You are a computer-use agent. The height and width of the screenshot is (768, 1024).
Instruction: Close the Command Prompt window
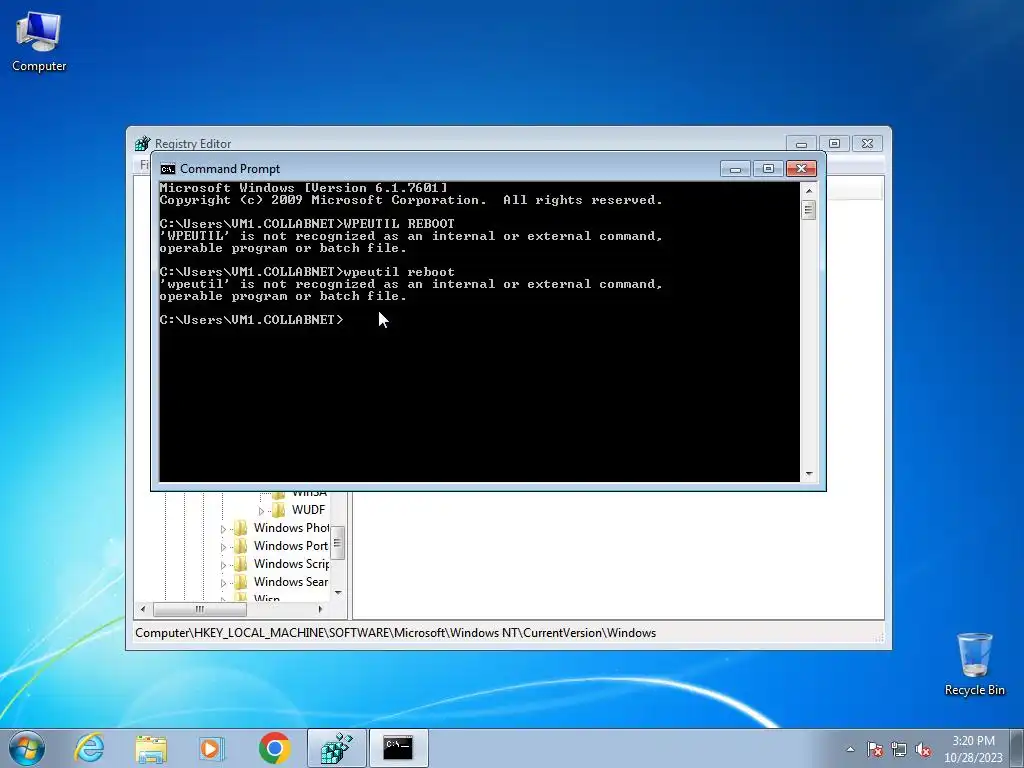(x=801, y=169)
